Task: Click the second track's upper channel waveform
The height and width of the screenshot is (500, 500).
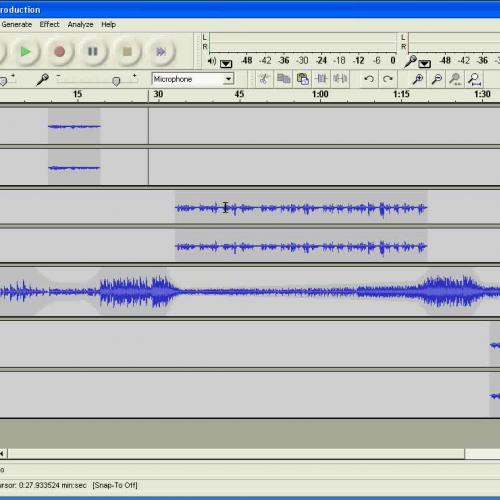Action: point(301,208)
